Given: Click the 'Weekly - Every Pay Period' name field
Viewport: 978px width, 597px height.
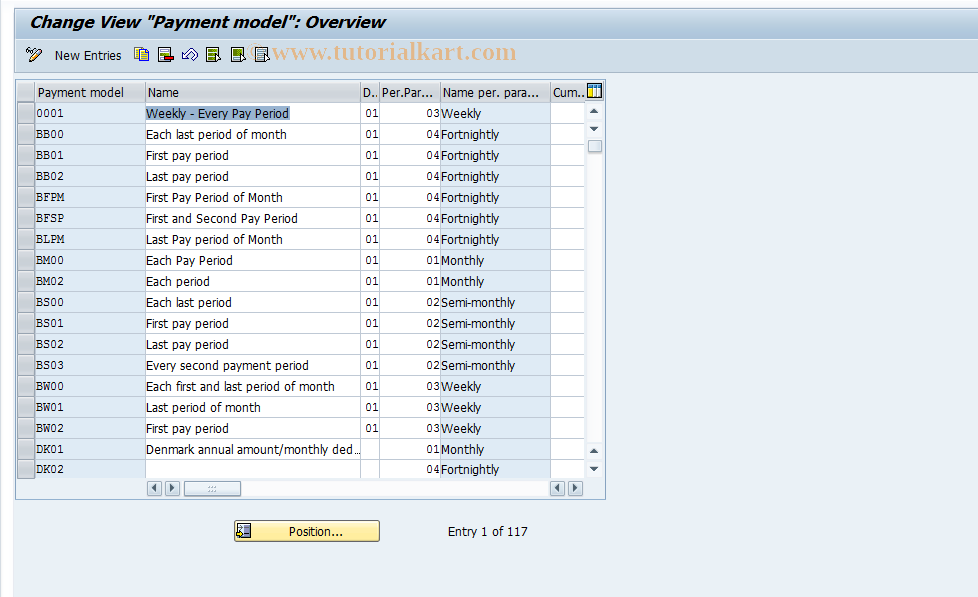Looking at the screenshot, I should [253, 113].
